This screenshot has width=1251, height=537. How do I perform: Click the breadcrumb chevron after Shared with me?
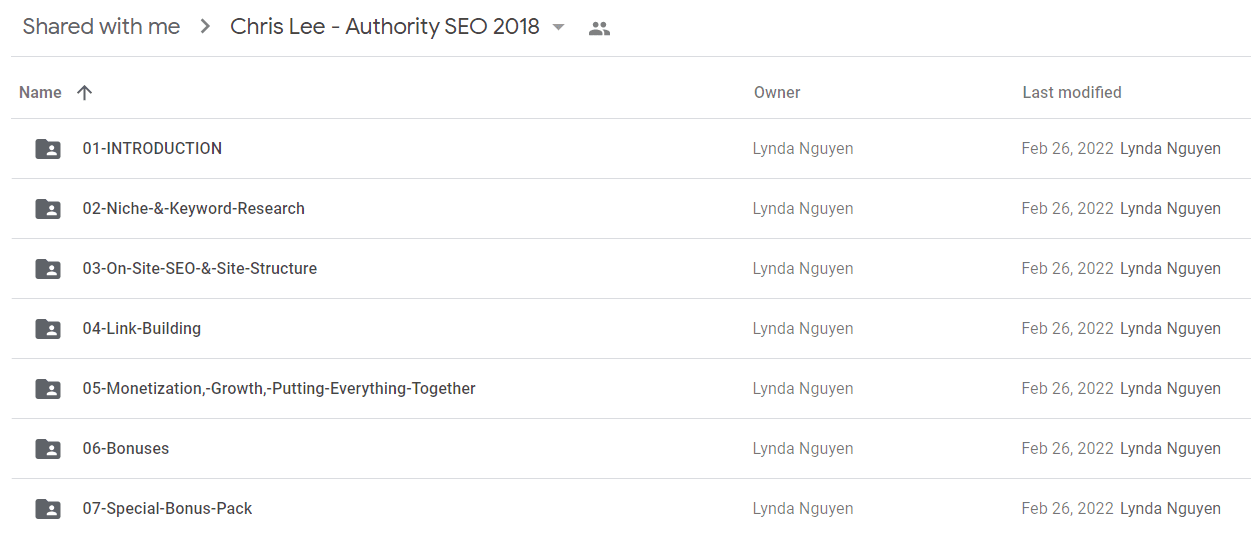pos(205,27)
